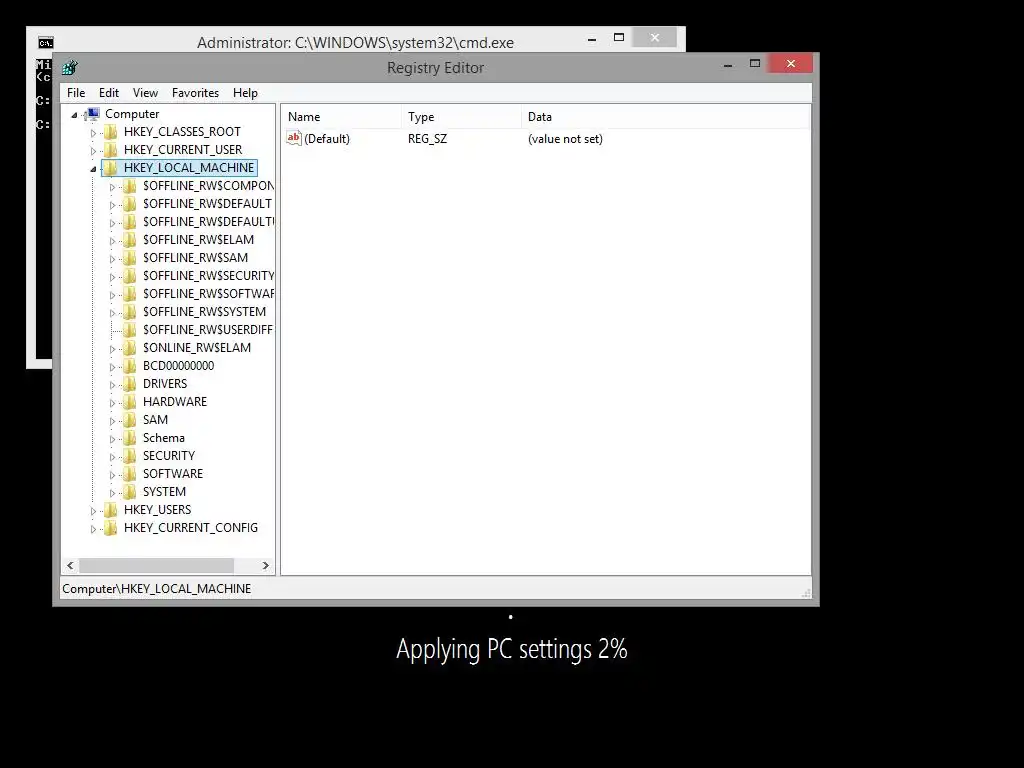Click the Schema folder icon
This screenshot has height=768, width=1024.
tap(130, 438)
